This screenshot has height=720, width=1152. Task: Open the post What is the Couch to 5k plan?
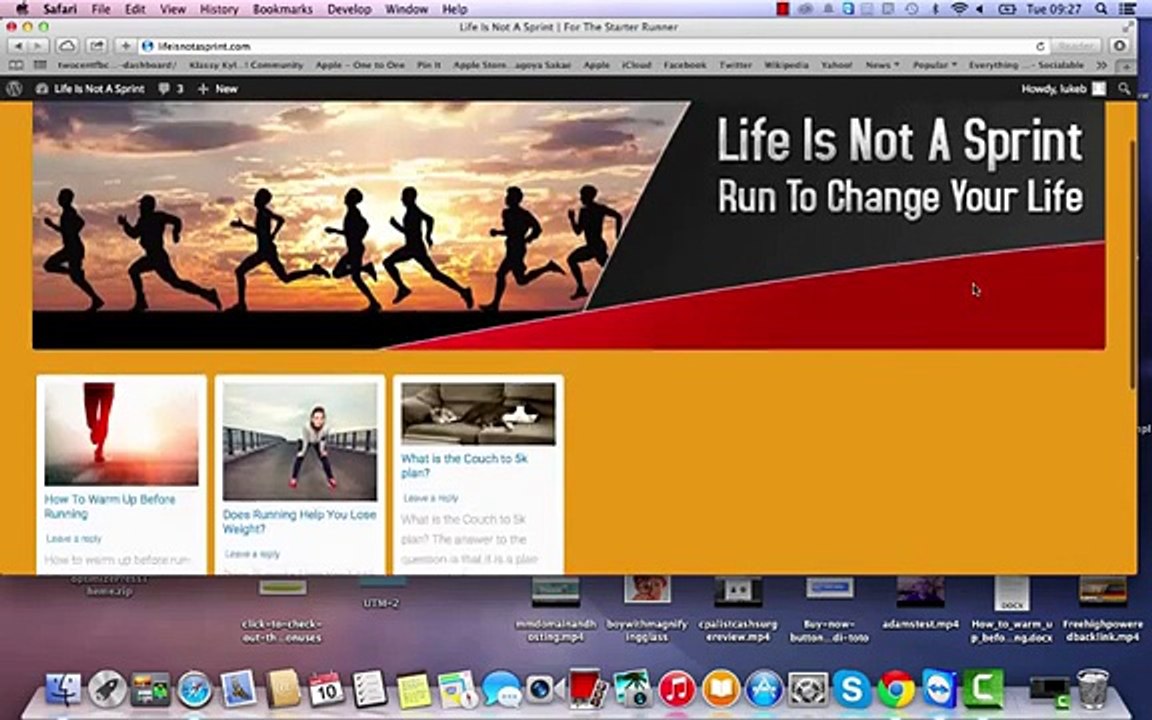pos(464,465)
